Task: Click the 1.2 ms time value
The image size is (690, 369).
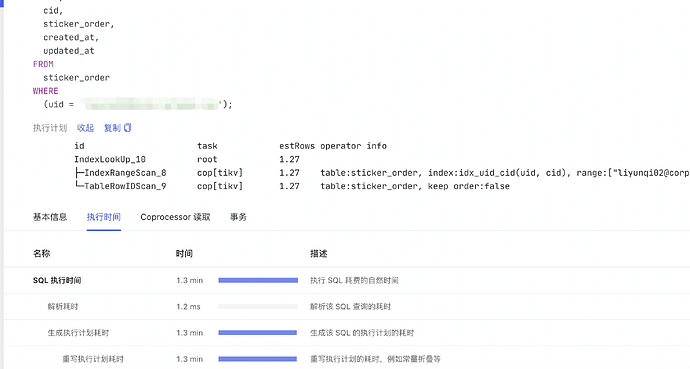Action: click(x=188, y=307)
